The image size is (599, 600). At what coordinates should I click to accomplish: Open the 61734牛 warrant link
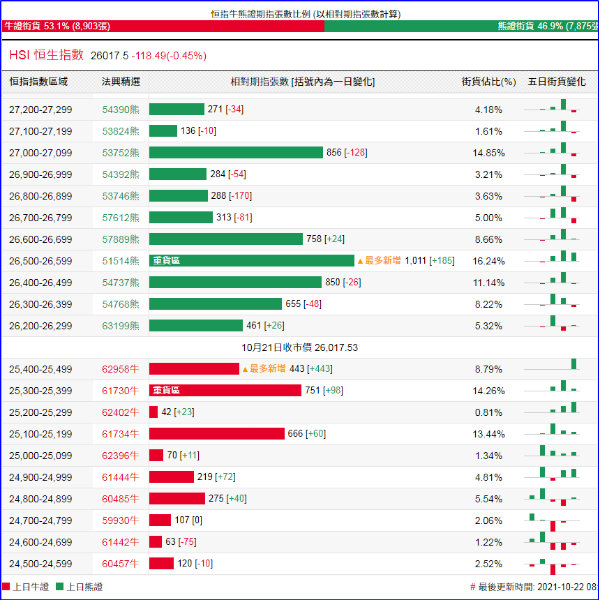pyautogui.click(x=120, y=434)
